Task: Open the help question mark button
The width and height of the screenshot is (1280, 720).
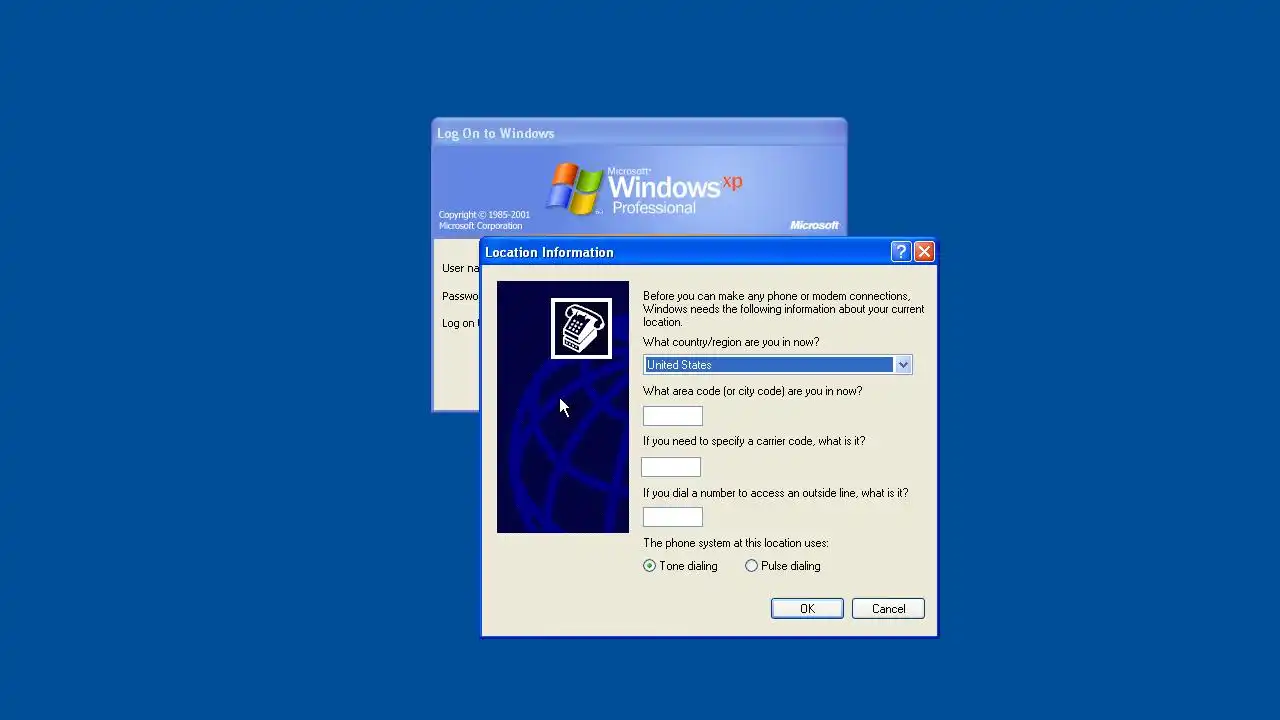Action: click(901, 252)
